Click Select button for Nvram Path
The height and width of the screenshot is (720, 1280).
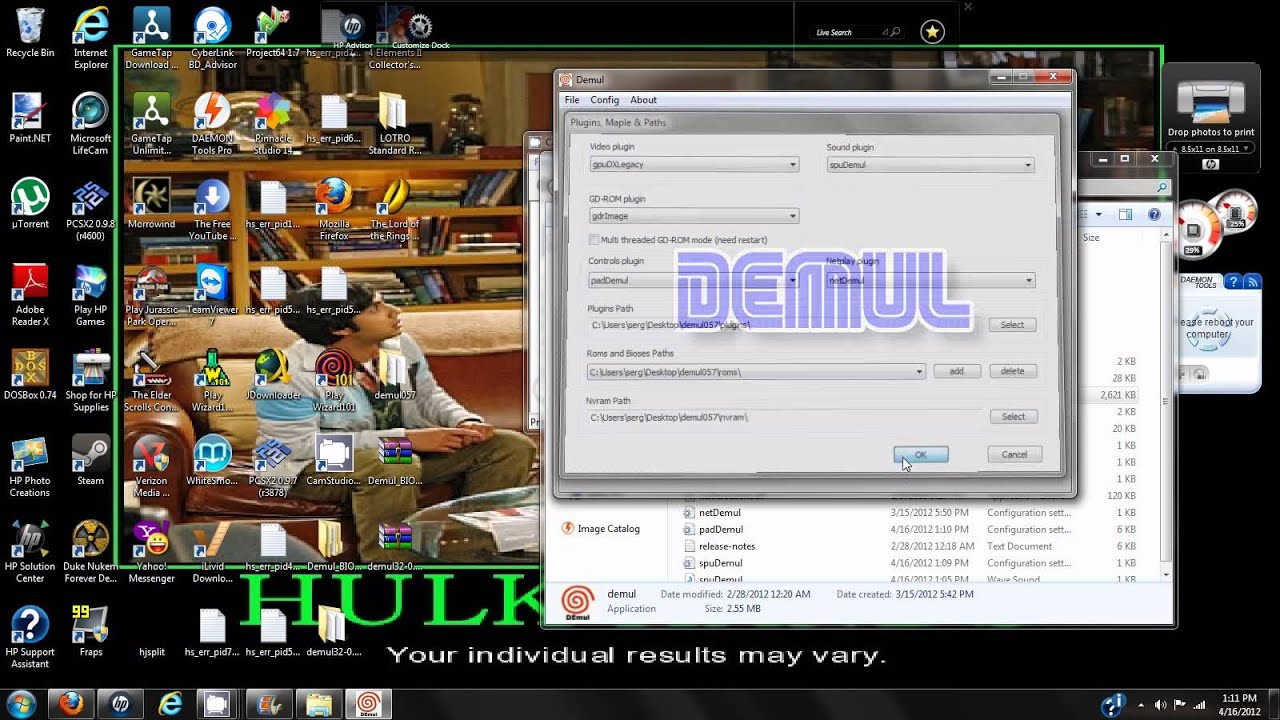click(1013, 417)
